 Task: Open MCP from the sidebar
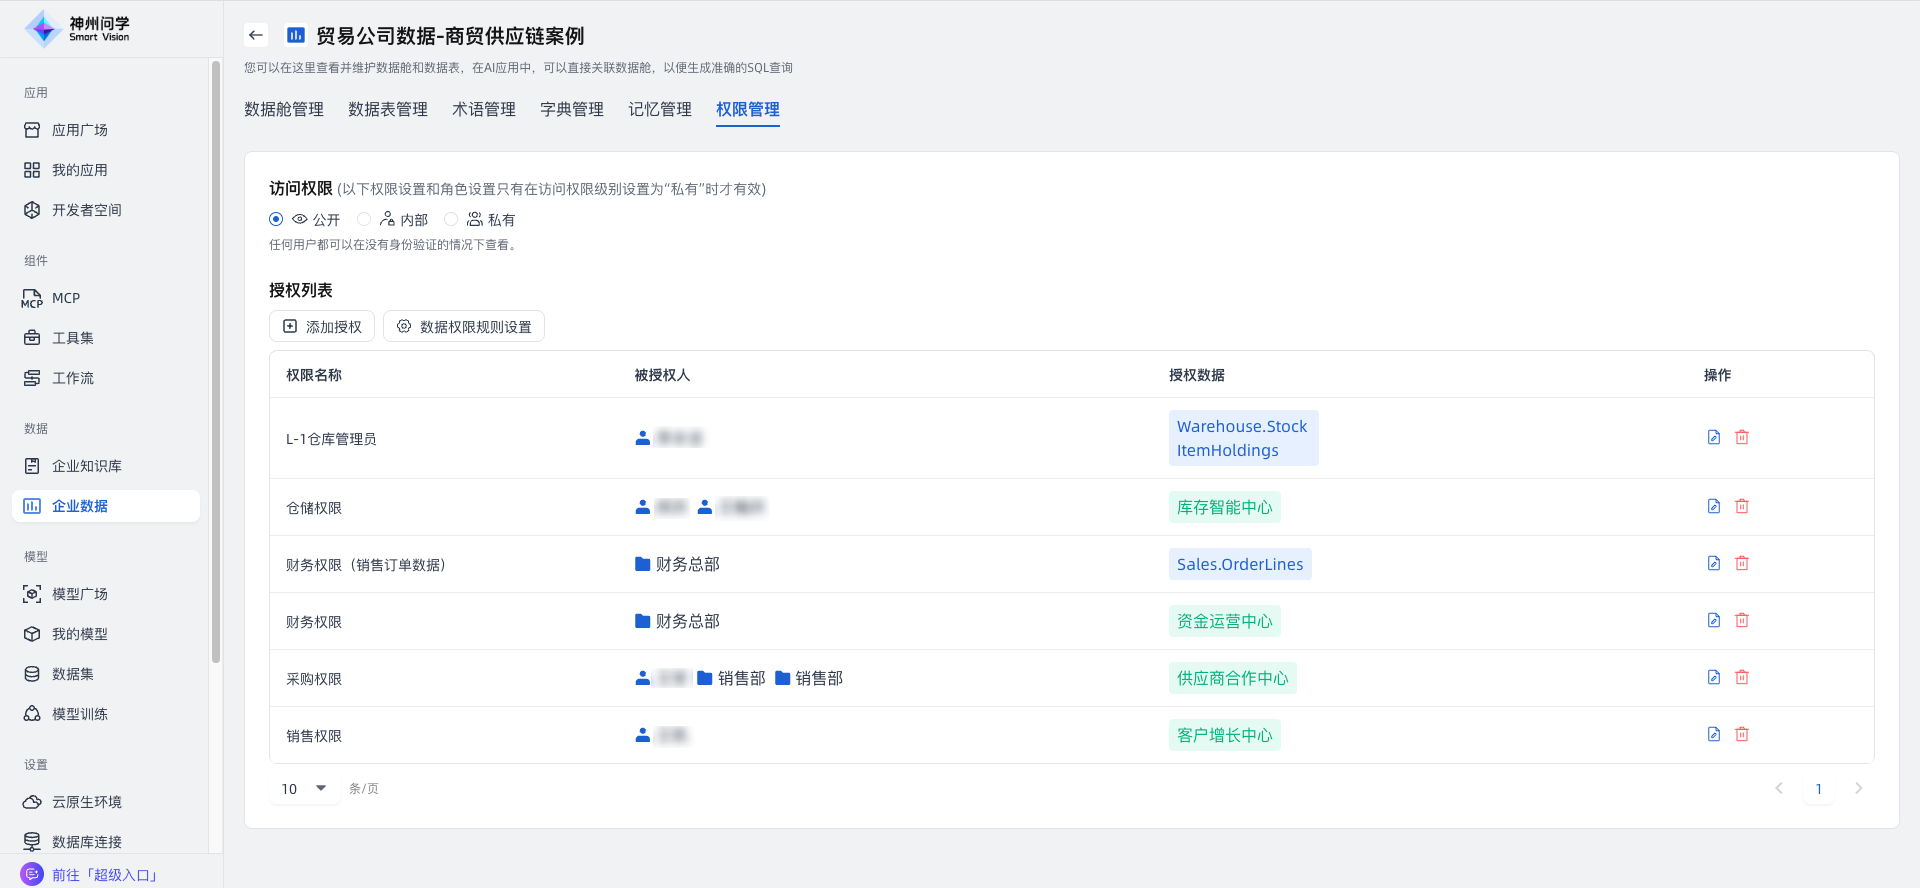tap(66, 298)
